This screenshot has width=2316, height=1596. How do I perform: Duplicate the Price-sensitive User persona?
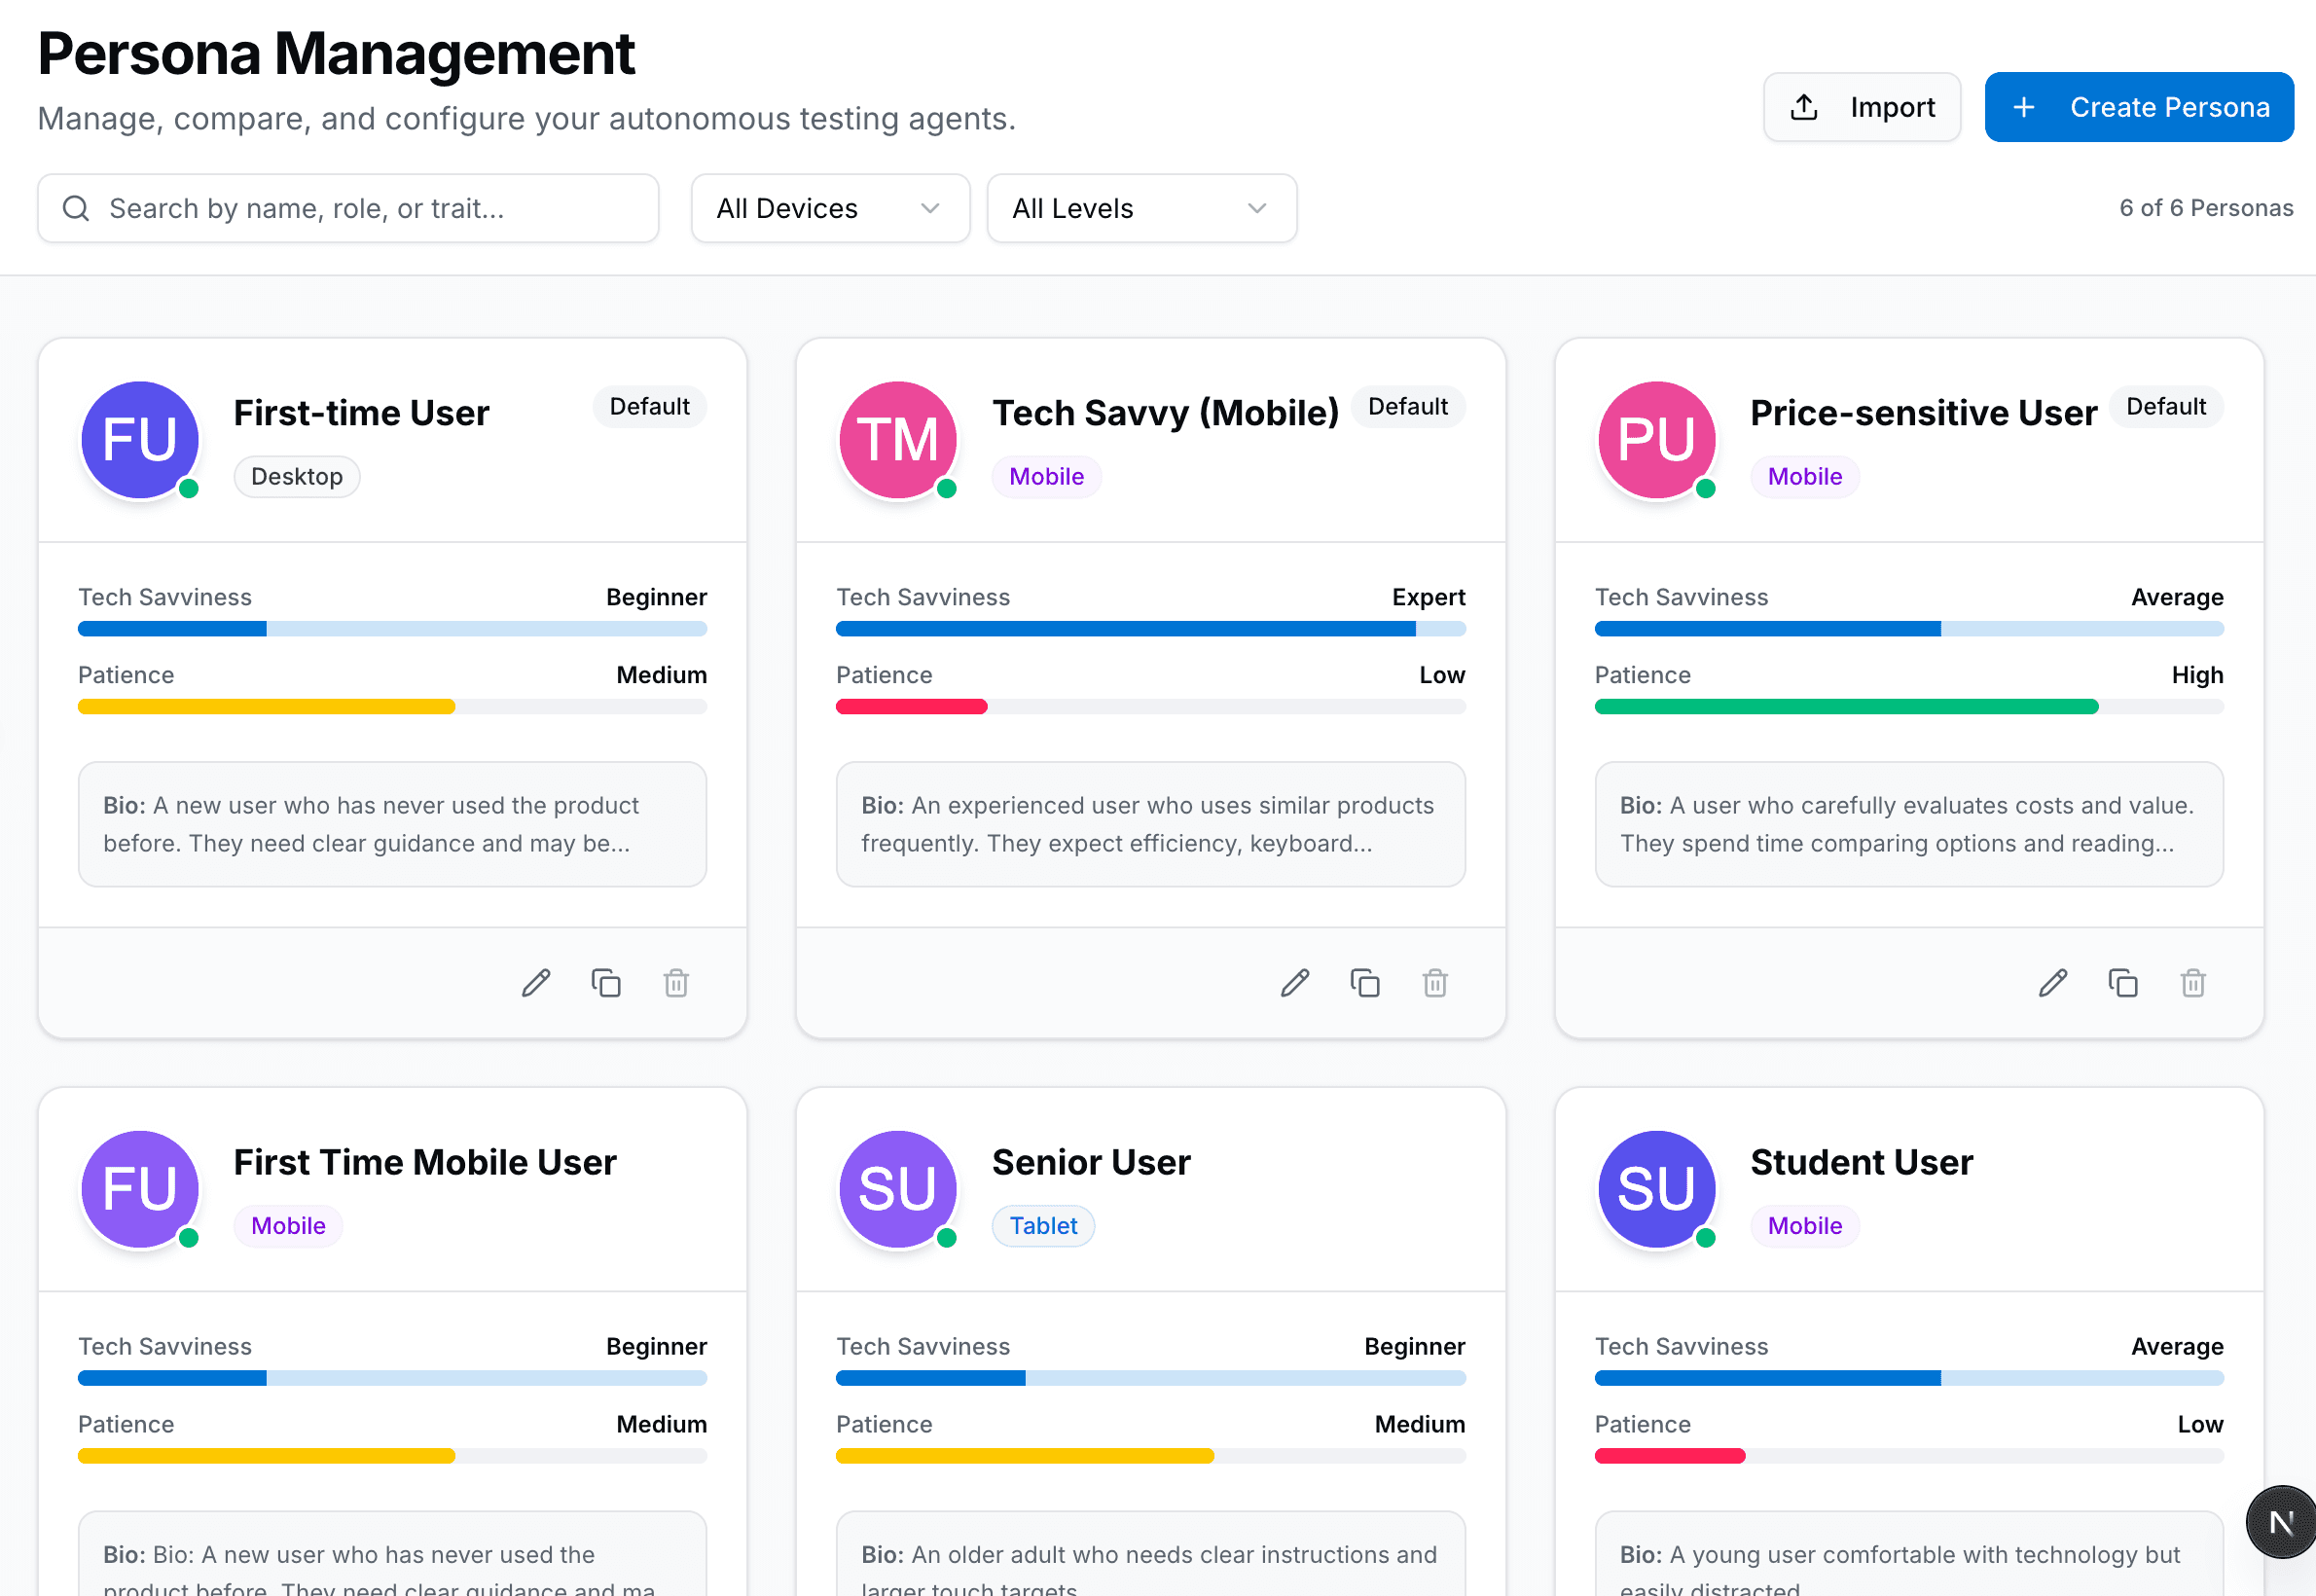pos(2123,983)
